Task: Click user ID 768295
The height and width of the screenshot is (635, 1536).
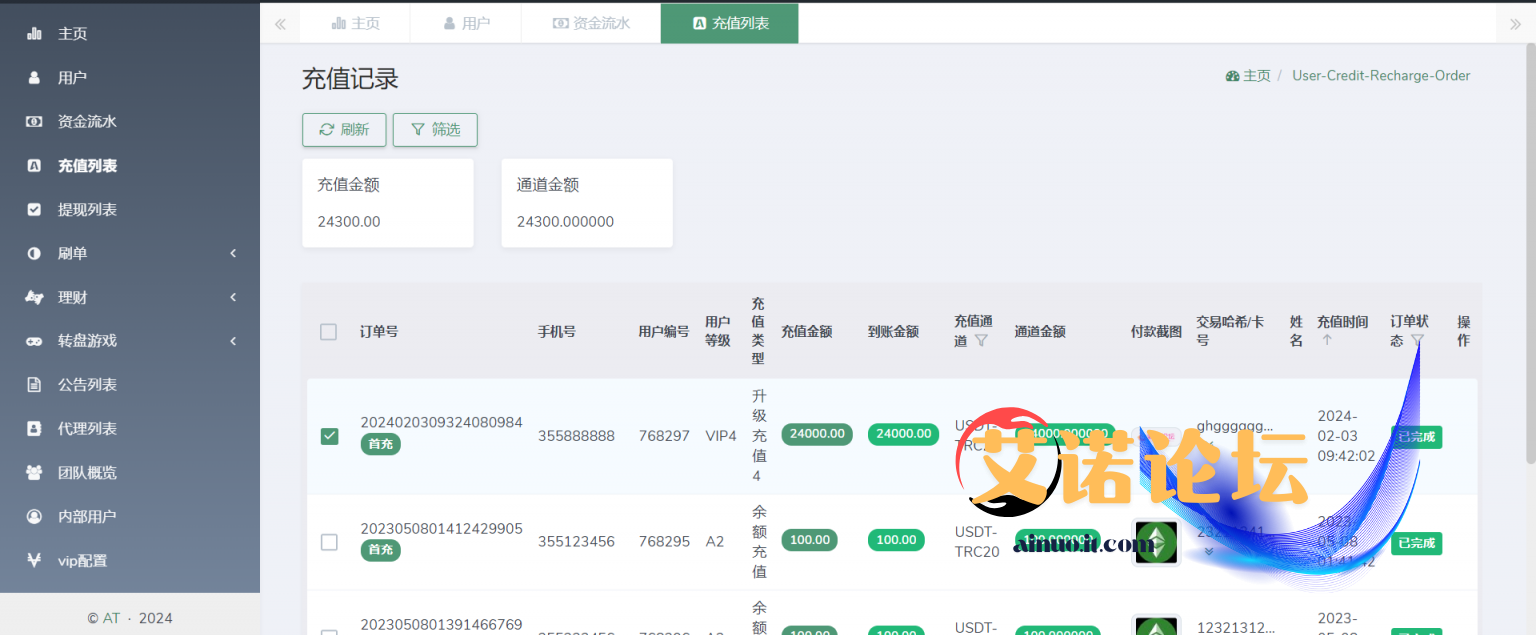Action: [x=664, y=542]
